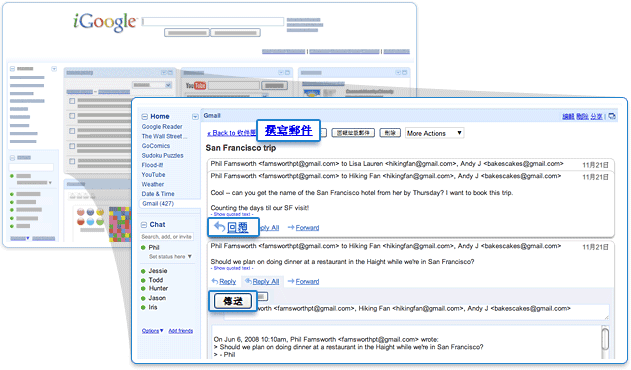Click the 刪除 delete button beside More Actions
The image size is (631, 370).
point(390,133)
